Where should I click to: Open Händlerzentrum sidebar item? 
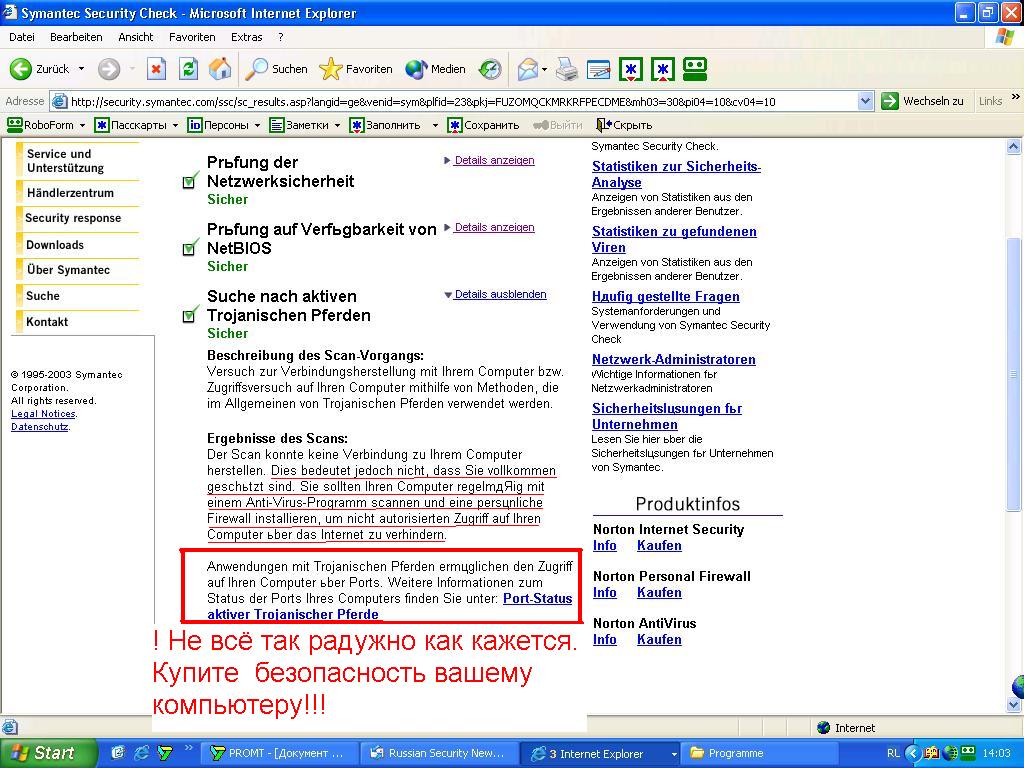coord(71,193)
